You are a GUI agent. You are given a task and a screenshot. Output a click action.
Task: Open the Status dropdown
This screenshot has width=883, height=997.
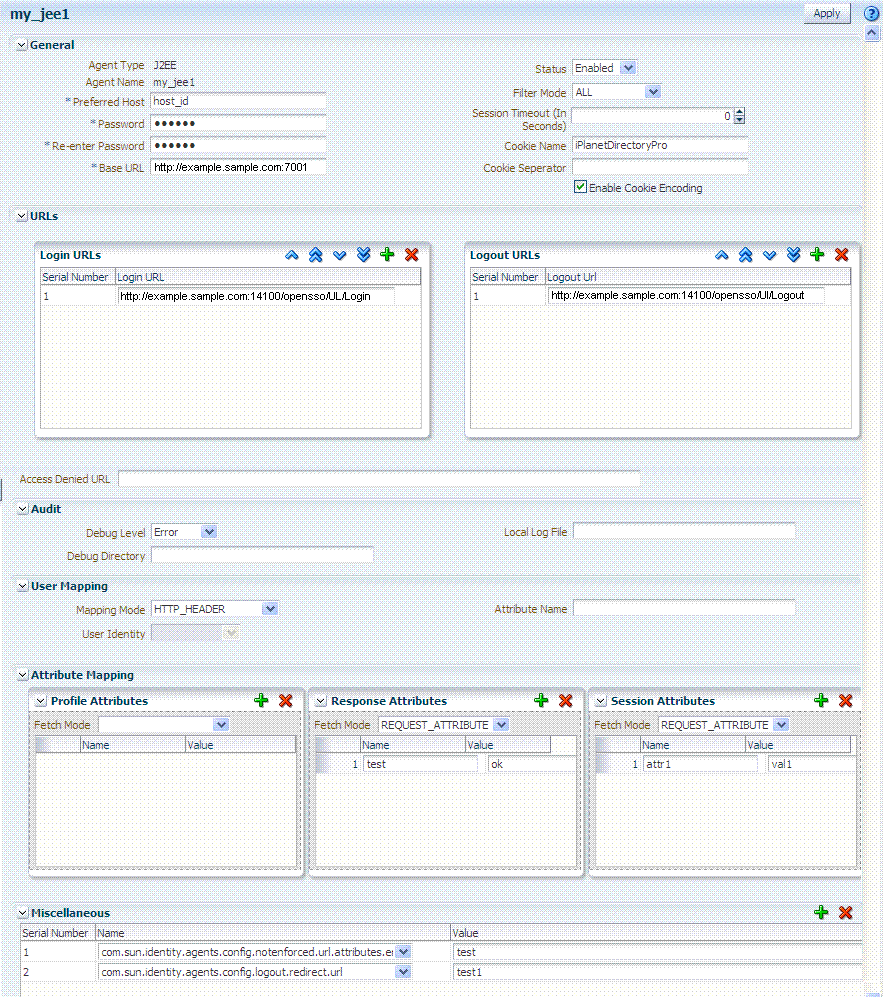pos(628,68)
